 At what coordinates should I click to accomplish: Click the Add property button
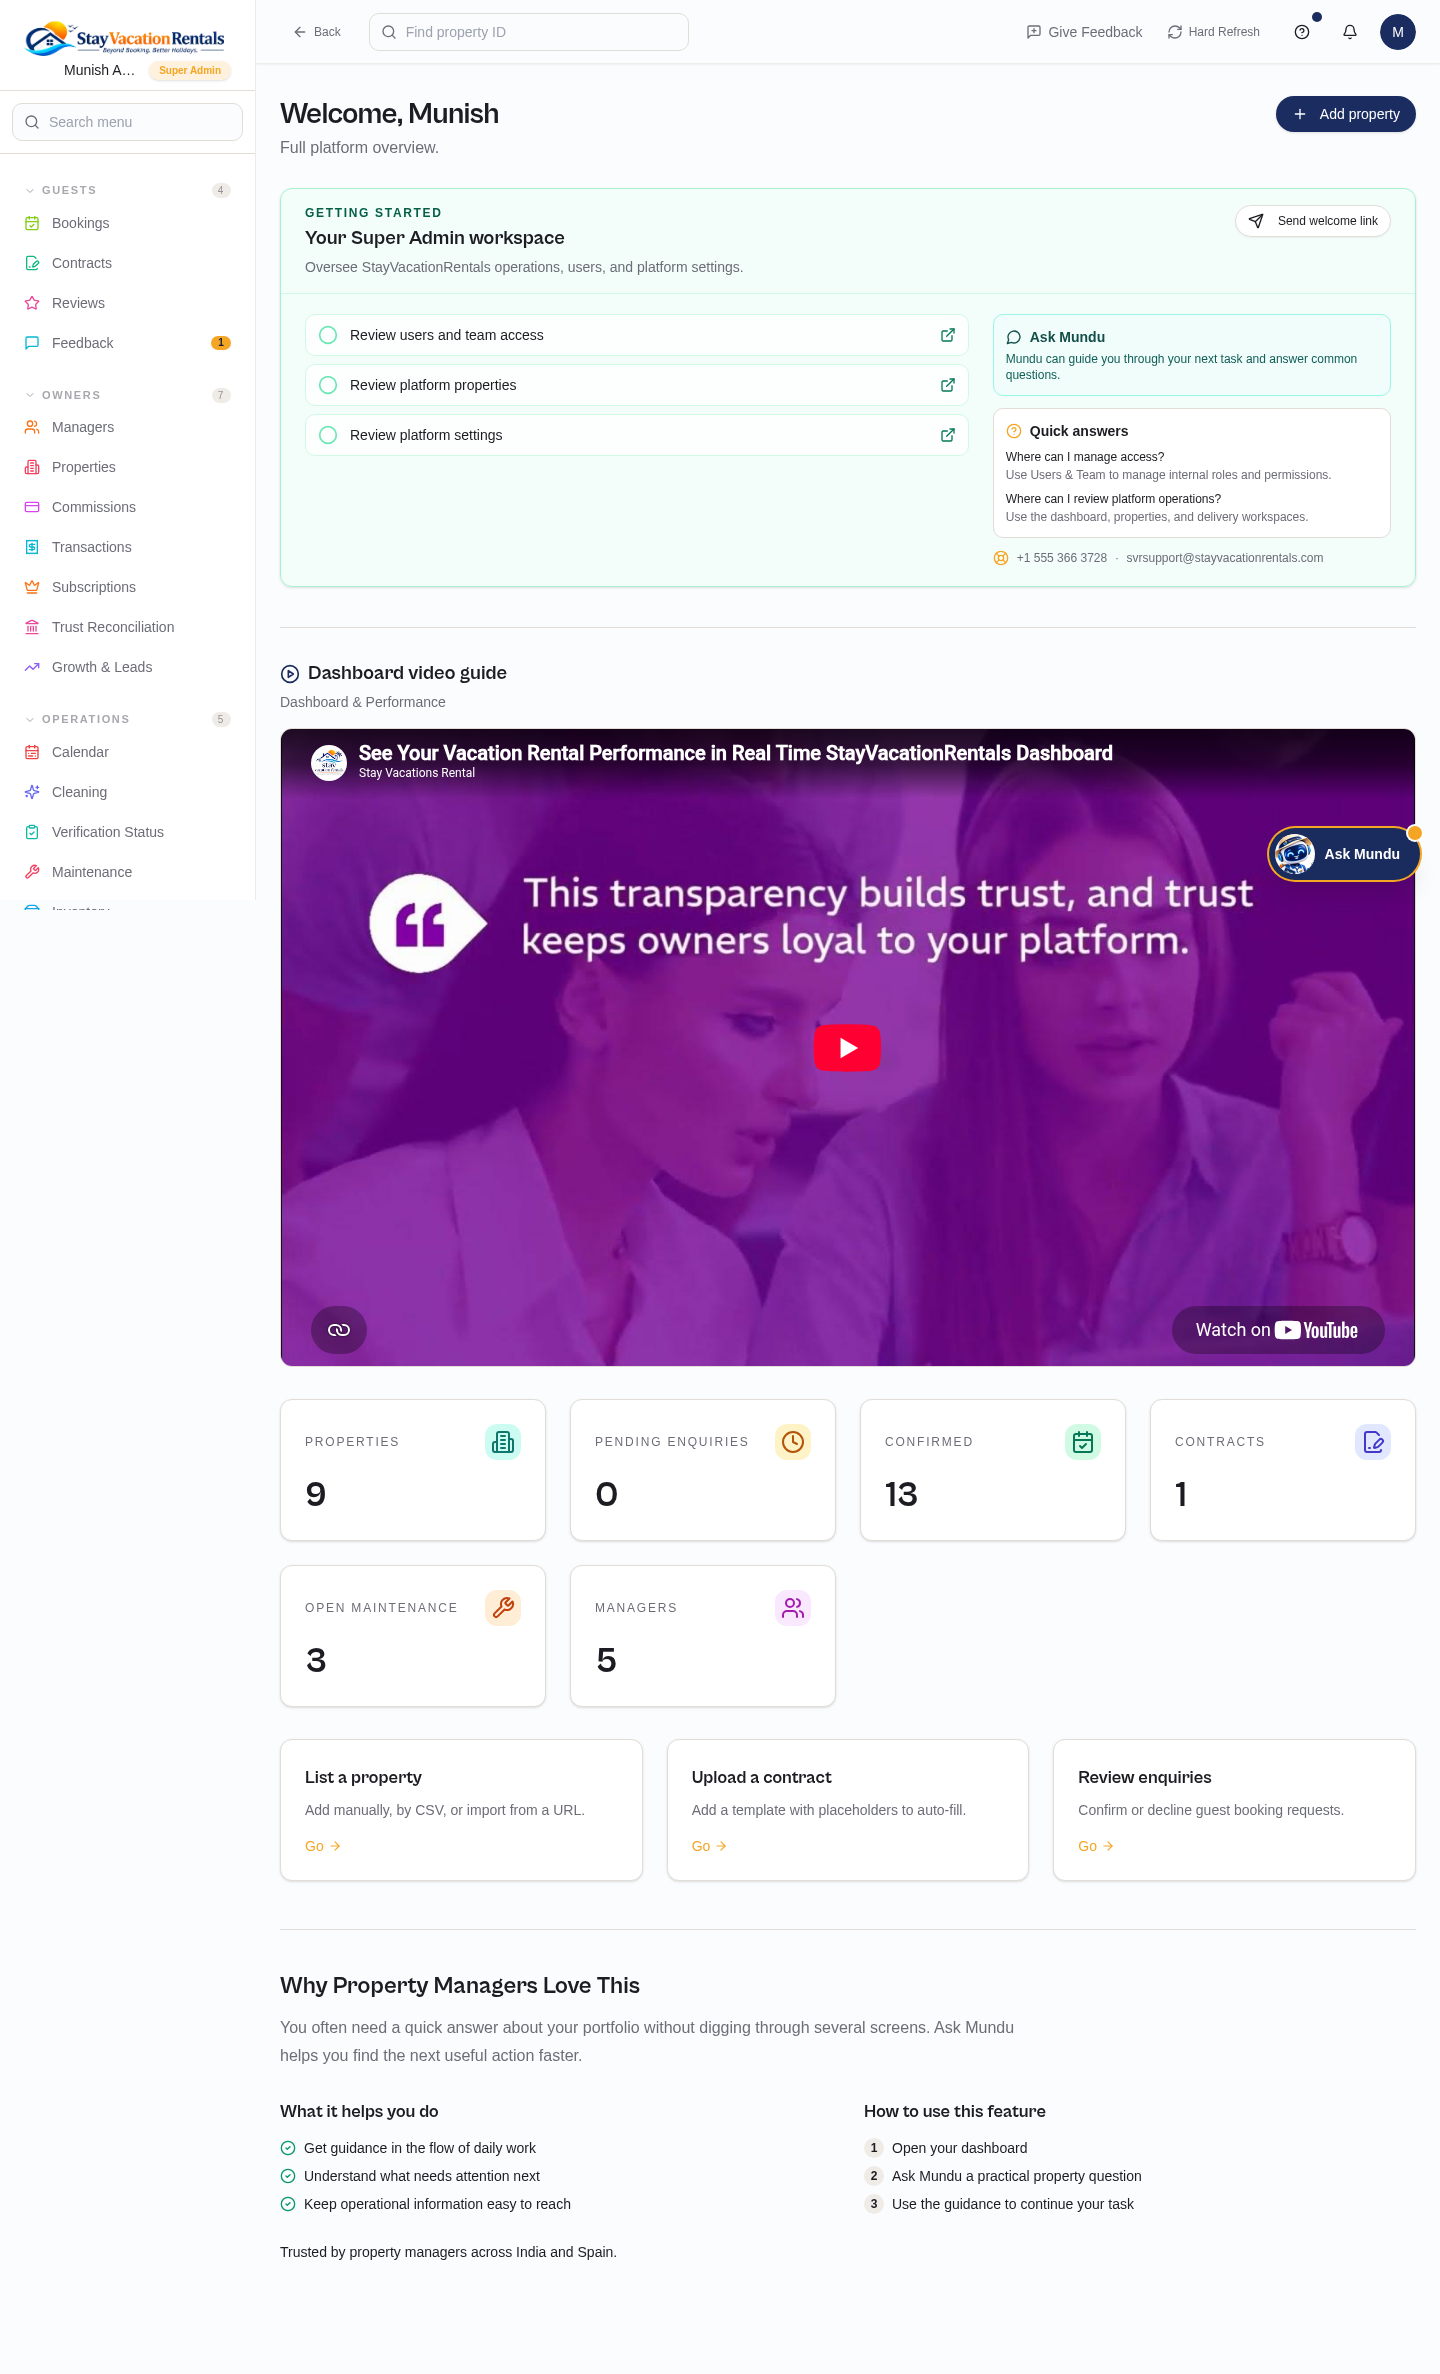pos(1346,114)
